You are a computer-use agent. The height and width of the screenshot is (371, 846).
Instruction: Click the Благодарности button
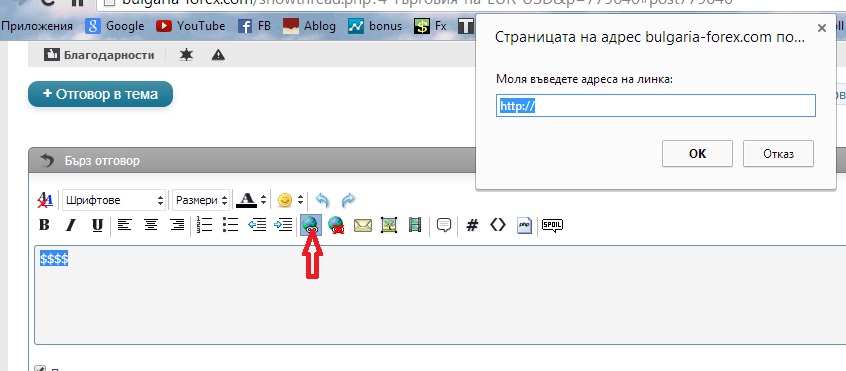[99, 54]
